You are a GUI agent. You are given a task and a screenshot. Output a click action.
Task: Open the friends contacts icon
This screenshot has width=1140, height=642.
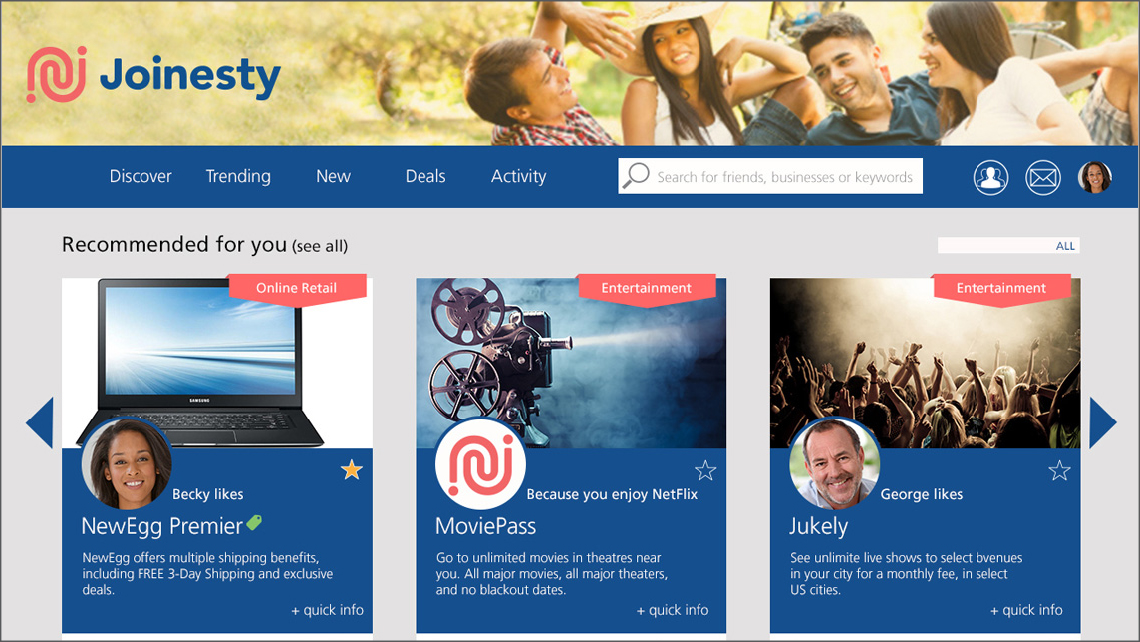pos(991,177)
